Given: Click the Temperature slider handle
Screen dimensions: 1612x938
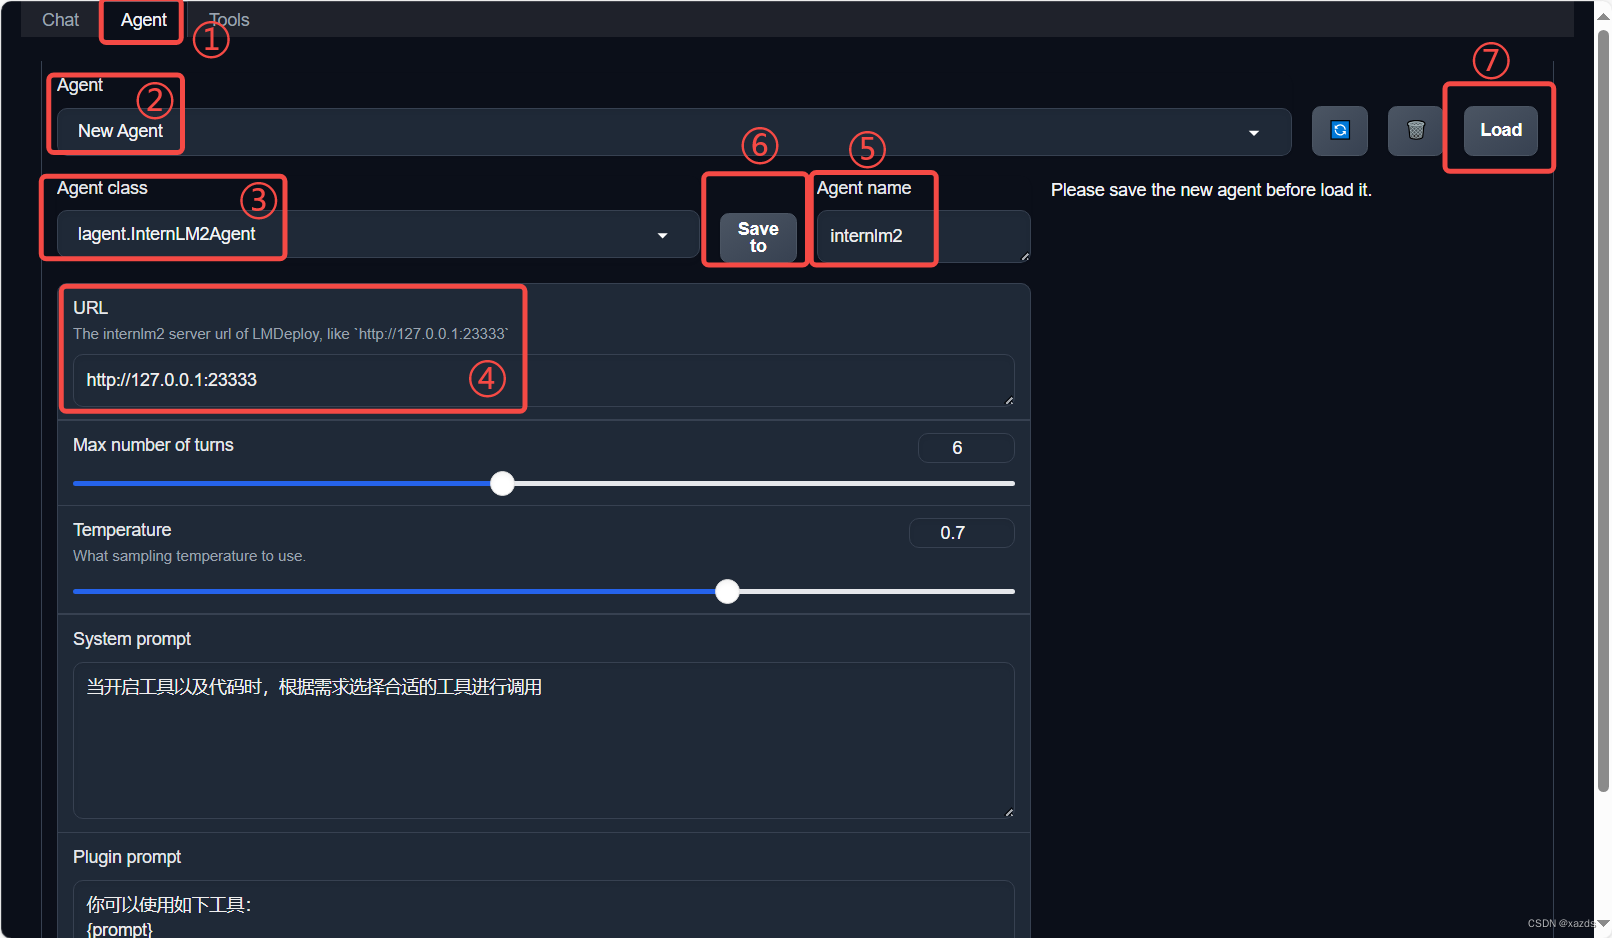Looking at the screenshot, I should point(727,591).
